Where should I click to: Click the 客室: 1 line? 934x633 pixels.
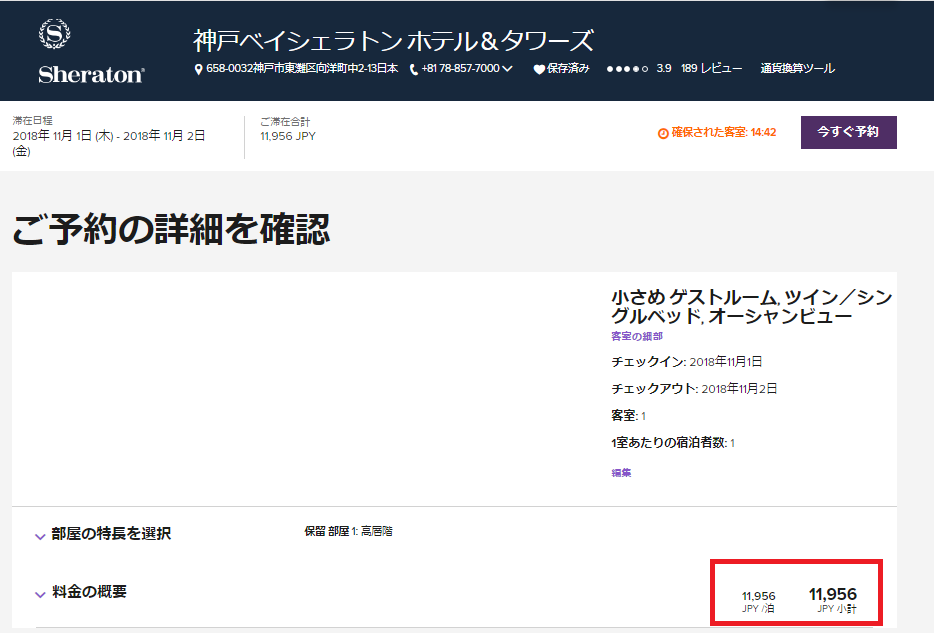coord(628,416)
